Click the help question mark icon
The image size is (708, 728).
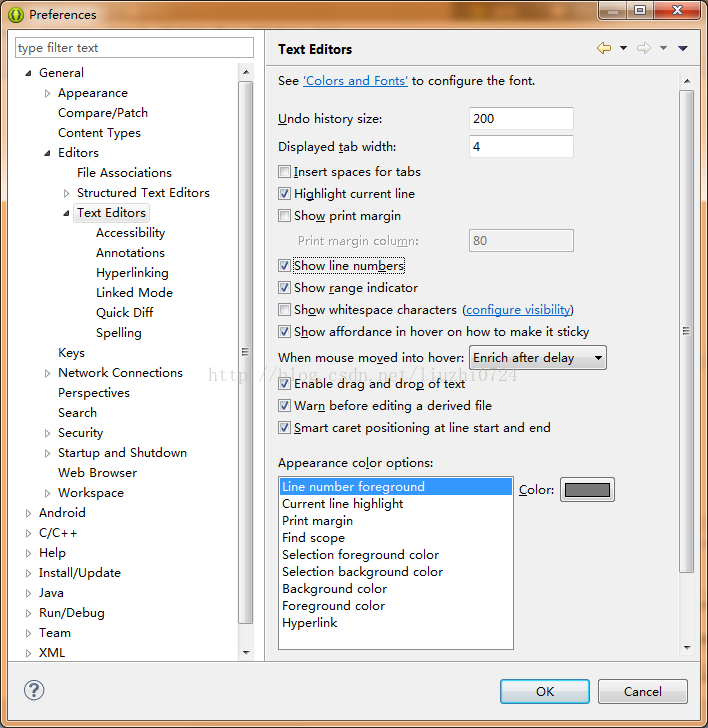(x=34, y=690)
